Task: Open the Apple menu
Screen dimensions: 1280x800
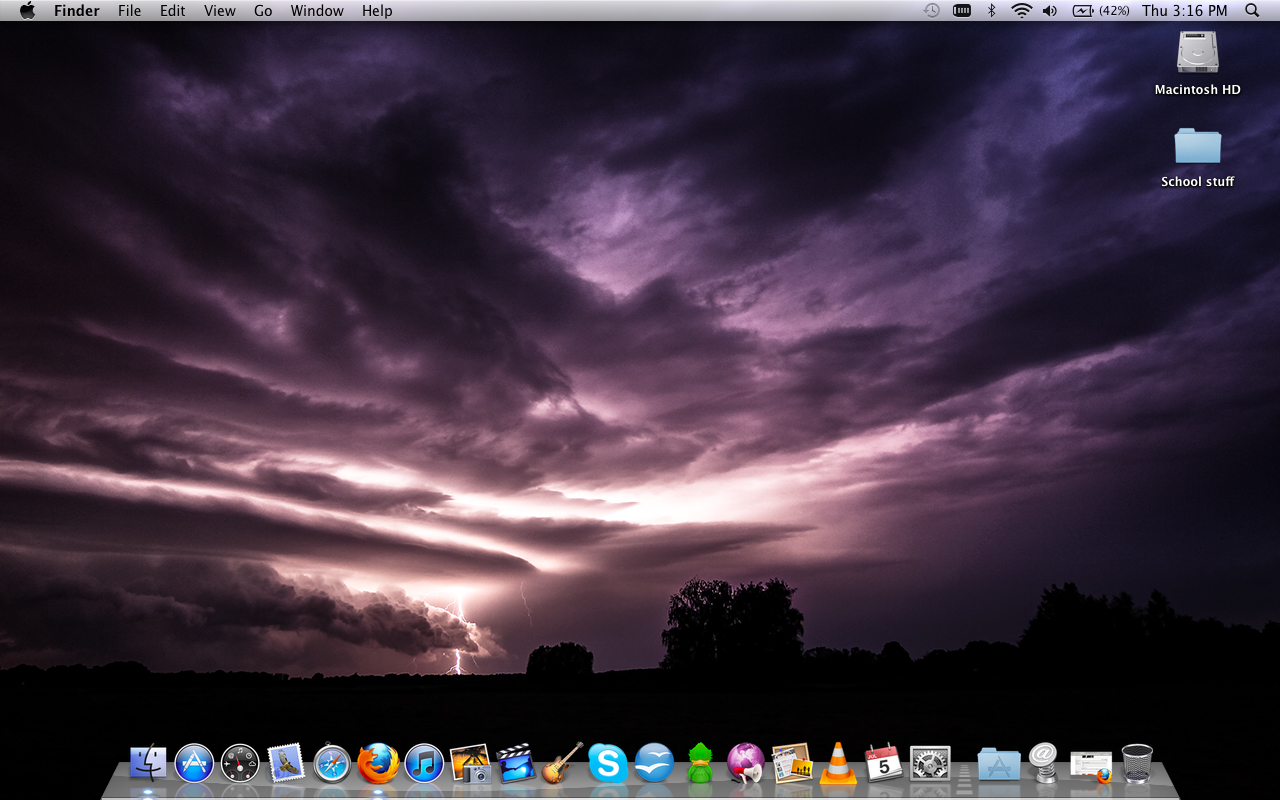Action: pos(27,11)
